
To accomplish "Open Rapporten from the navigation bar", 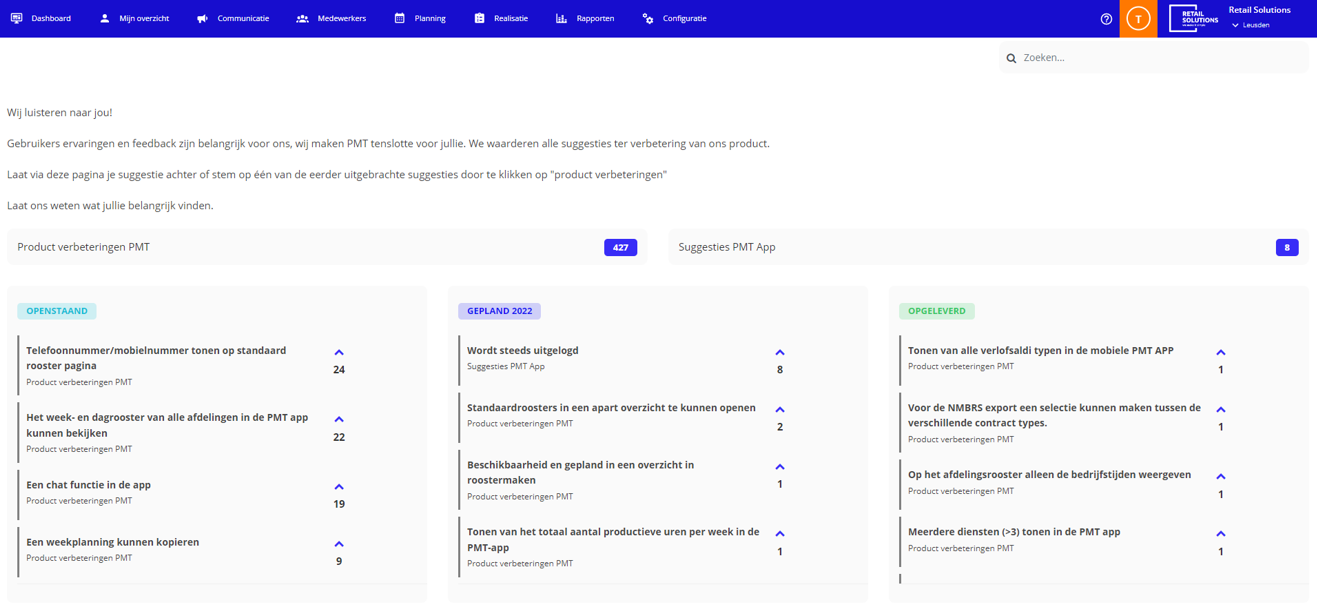I will click(x=585, y=18).
